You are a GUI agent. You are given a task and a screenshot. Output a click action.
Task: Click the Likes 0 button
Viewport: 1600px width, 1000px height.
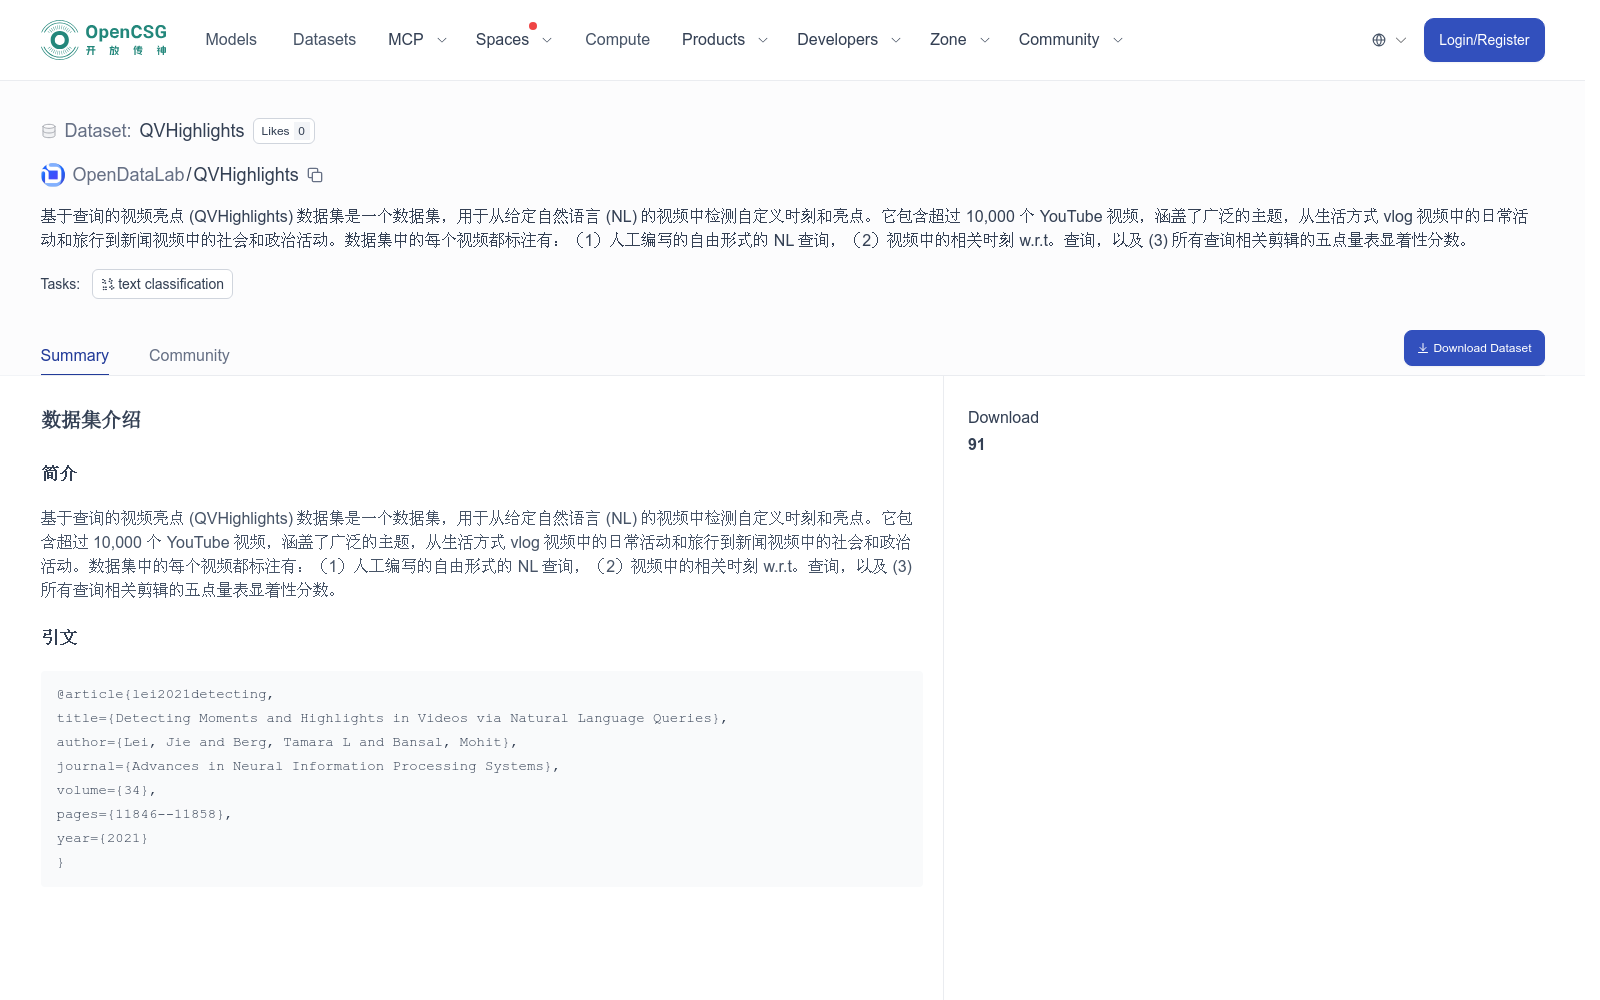284,131
